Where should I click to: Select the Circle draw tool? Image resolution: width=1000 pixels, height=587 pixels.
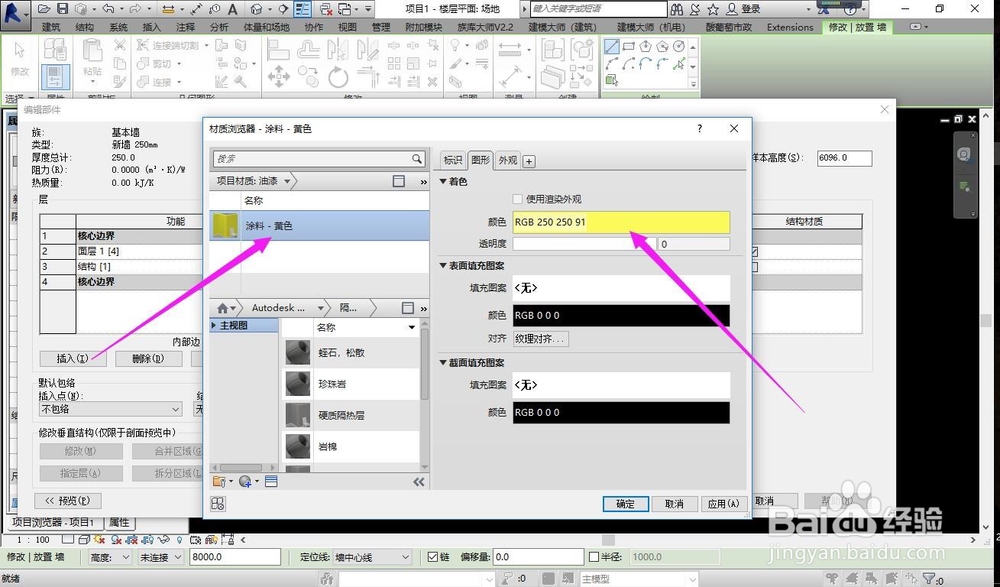coord(679,46)
